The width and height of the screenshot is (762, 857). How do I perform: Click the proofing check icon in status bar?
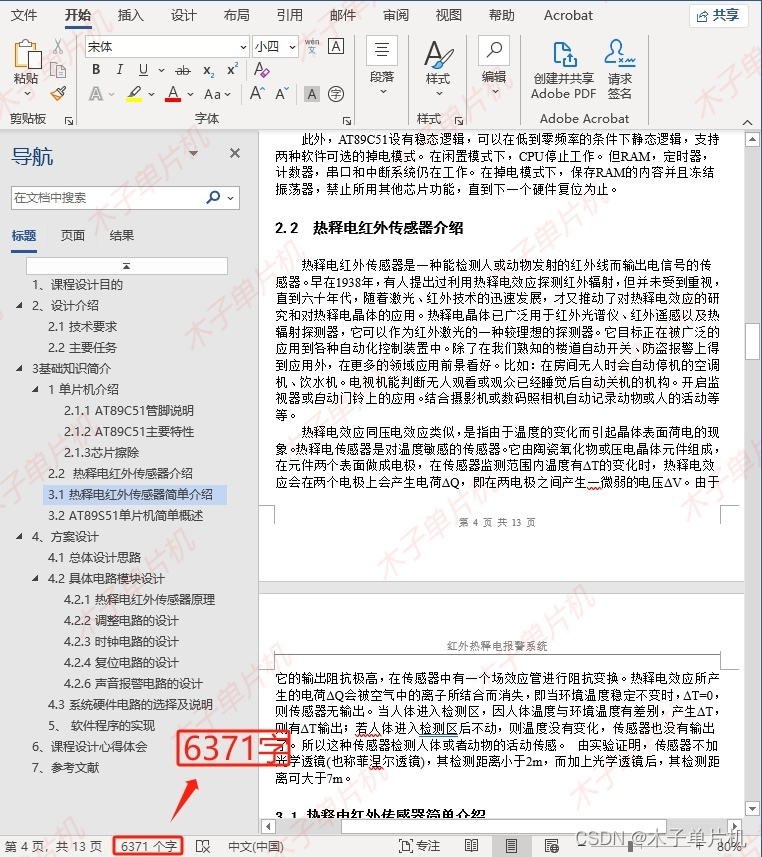(203, 847)
